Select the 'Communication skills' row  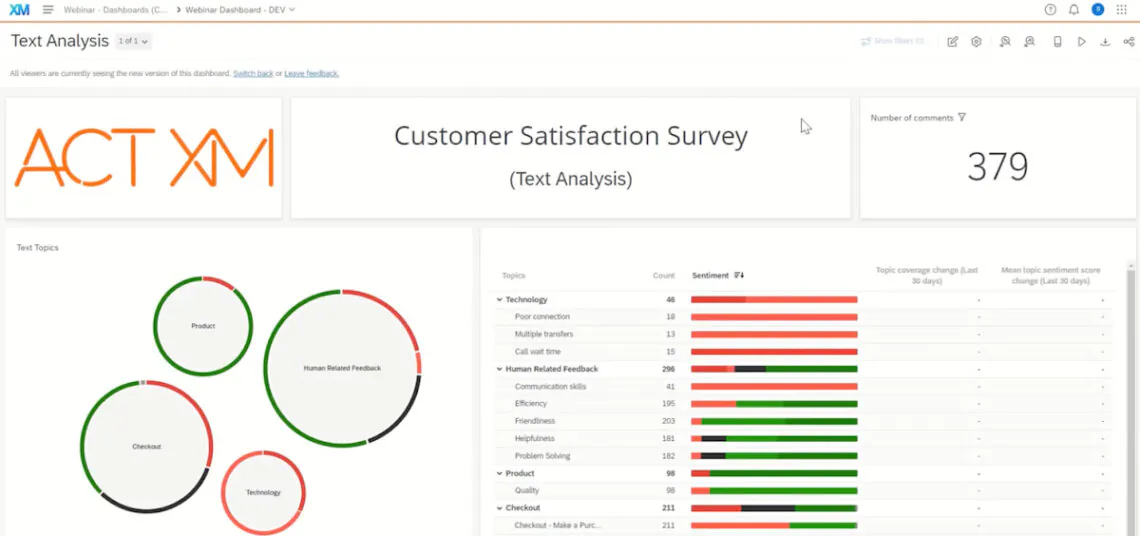tap(803, 387)
